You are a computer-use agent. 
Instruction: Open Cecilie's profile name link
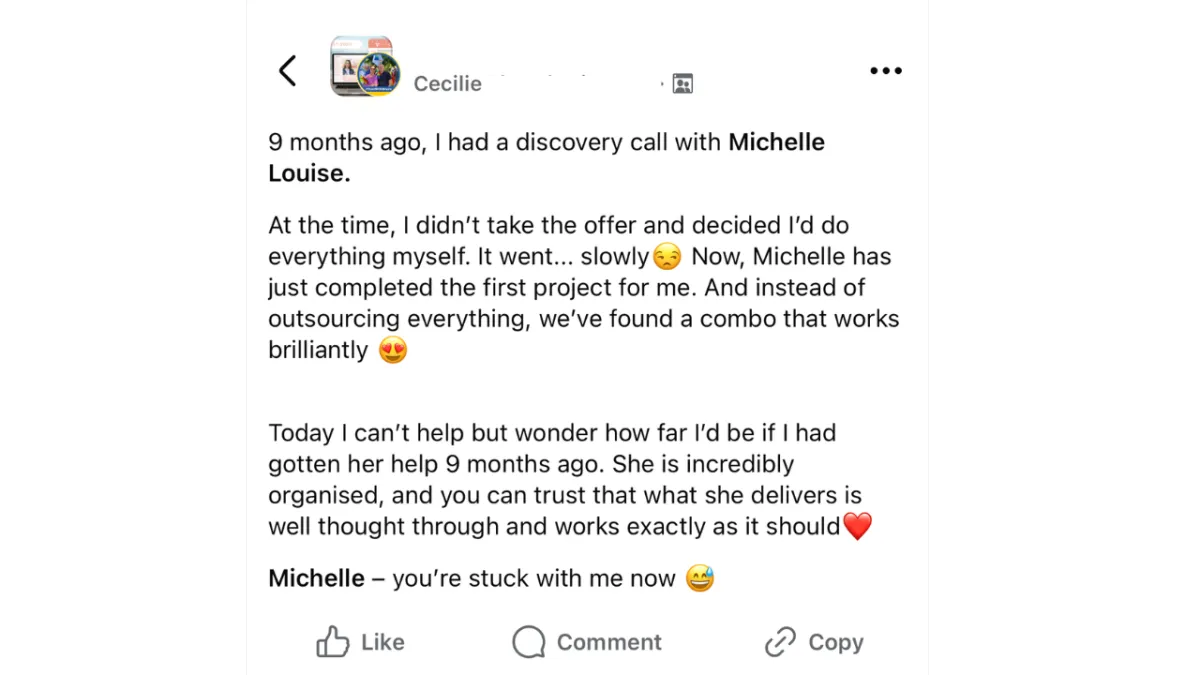[x=448, y=84]
